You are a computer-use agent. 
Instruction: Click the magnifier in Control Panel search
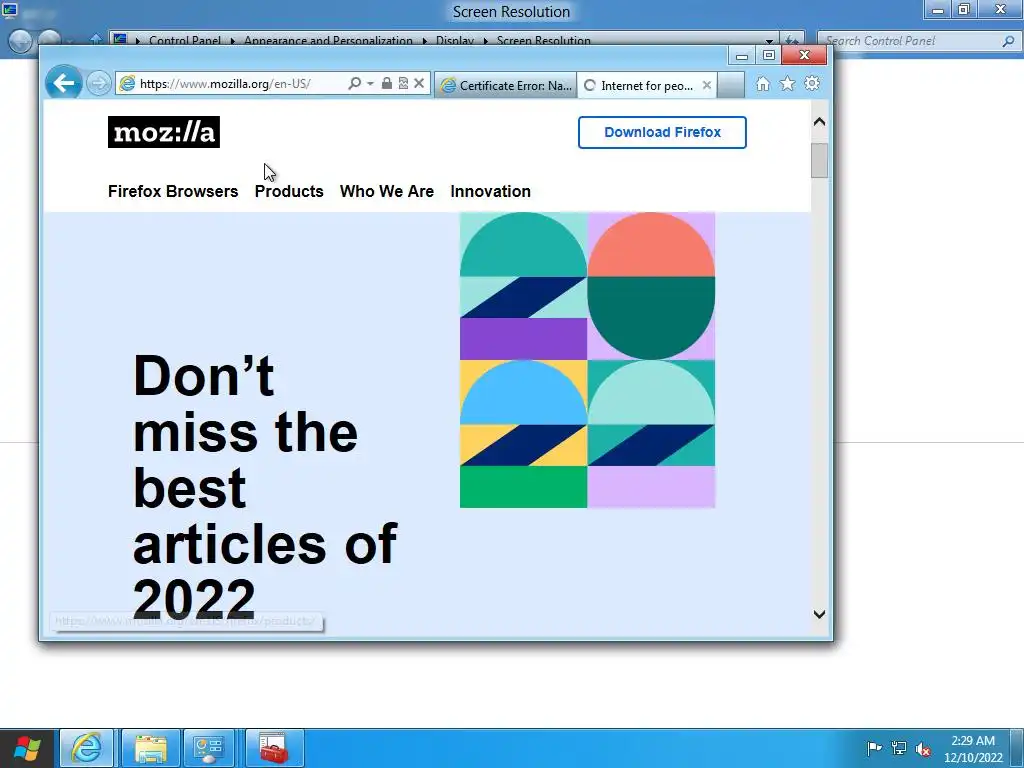point(1008,40)
